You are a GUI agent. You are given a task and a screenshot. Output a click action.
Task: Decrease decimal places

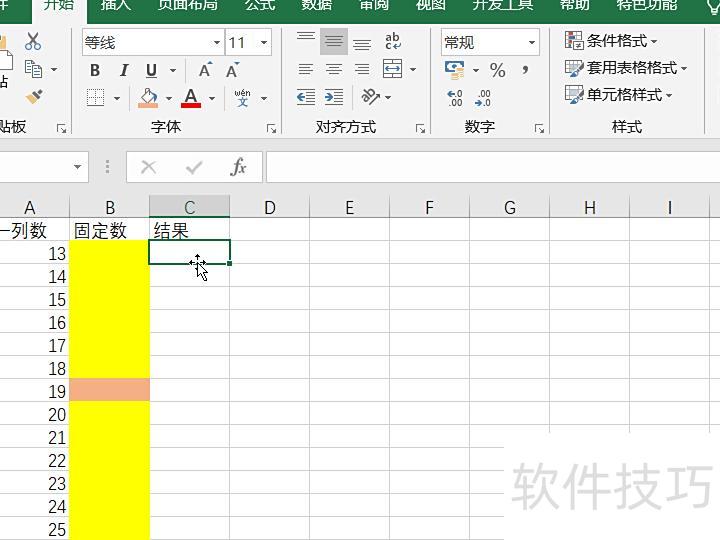[x=483, y=98]
